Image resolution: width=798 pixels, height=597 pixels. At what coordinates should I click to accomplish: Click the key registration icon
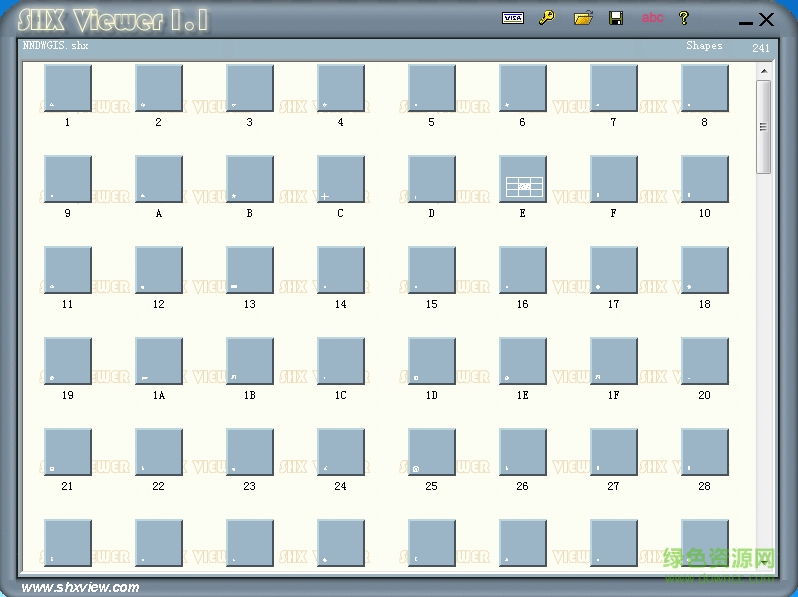(546, 18)
